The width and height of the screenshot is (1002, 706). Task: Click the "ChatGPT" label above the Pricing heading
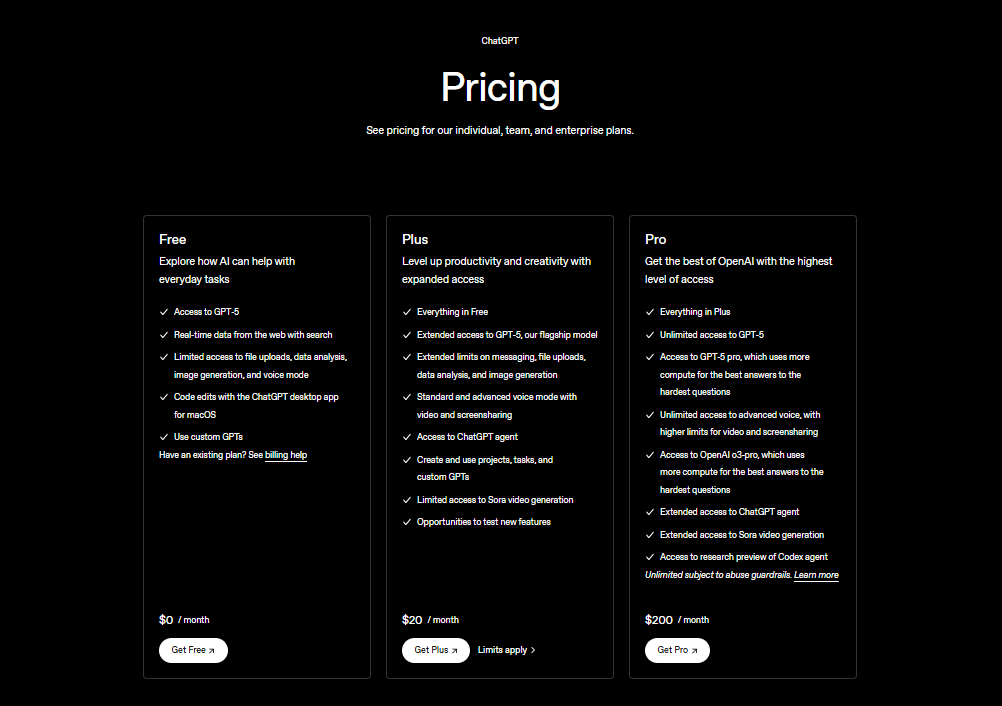pyautogui.click(x=499, y=41)
